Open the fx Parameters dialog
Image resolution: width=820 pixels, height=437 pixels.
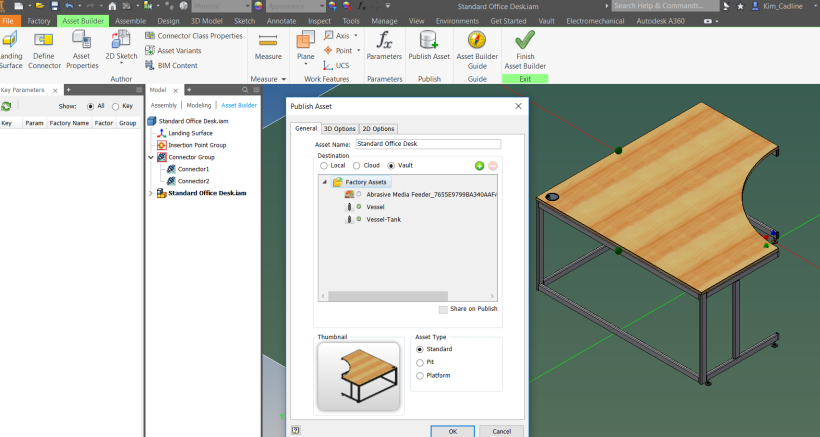384,46
